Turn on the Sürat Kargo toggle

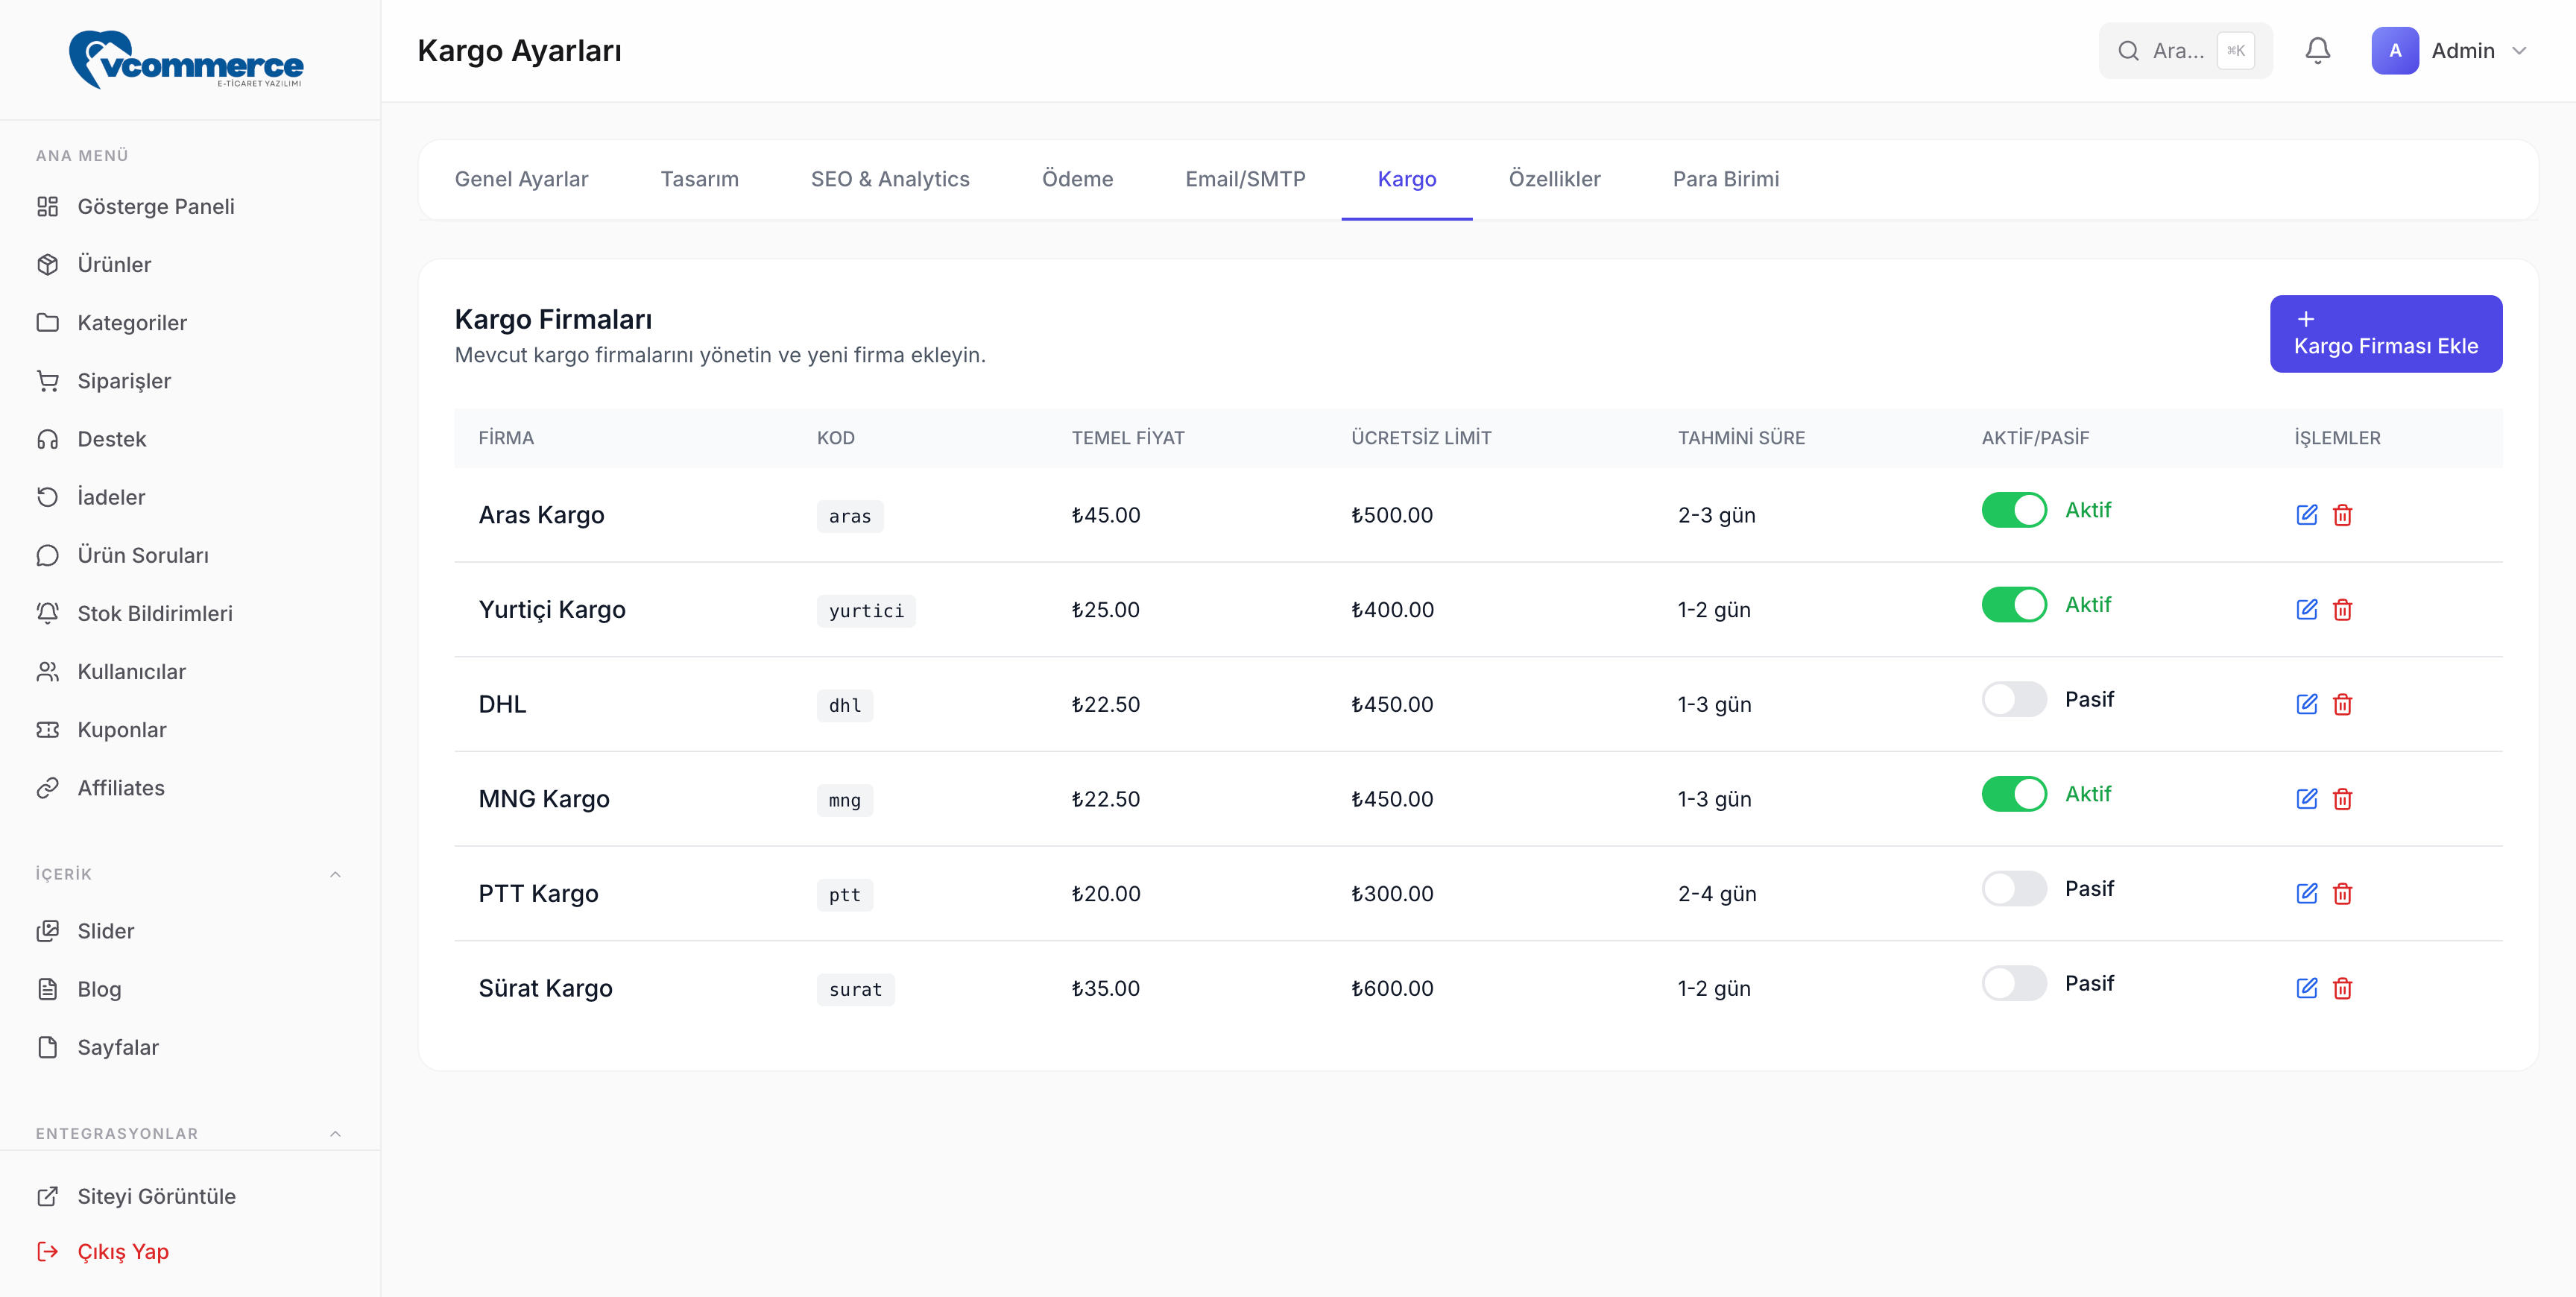pyautogui.click(x=2014, y=983)
